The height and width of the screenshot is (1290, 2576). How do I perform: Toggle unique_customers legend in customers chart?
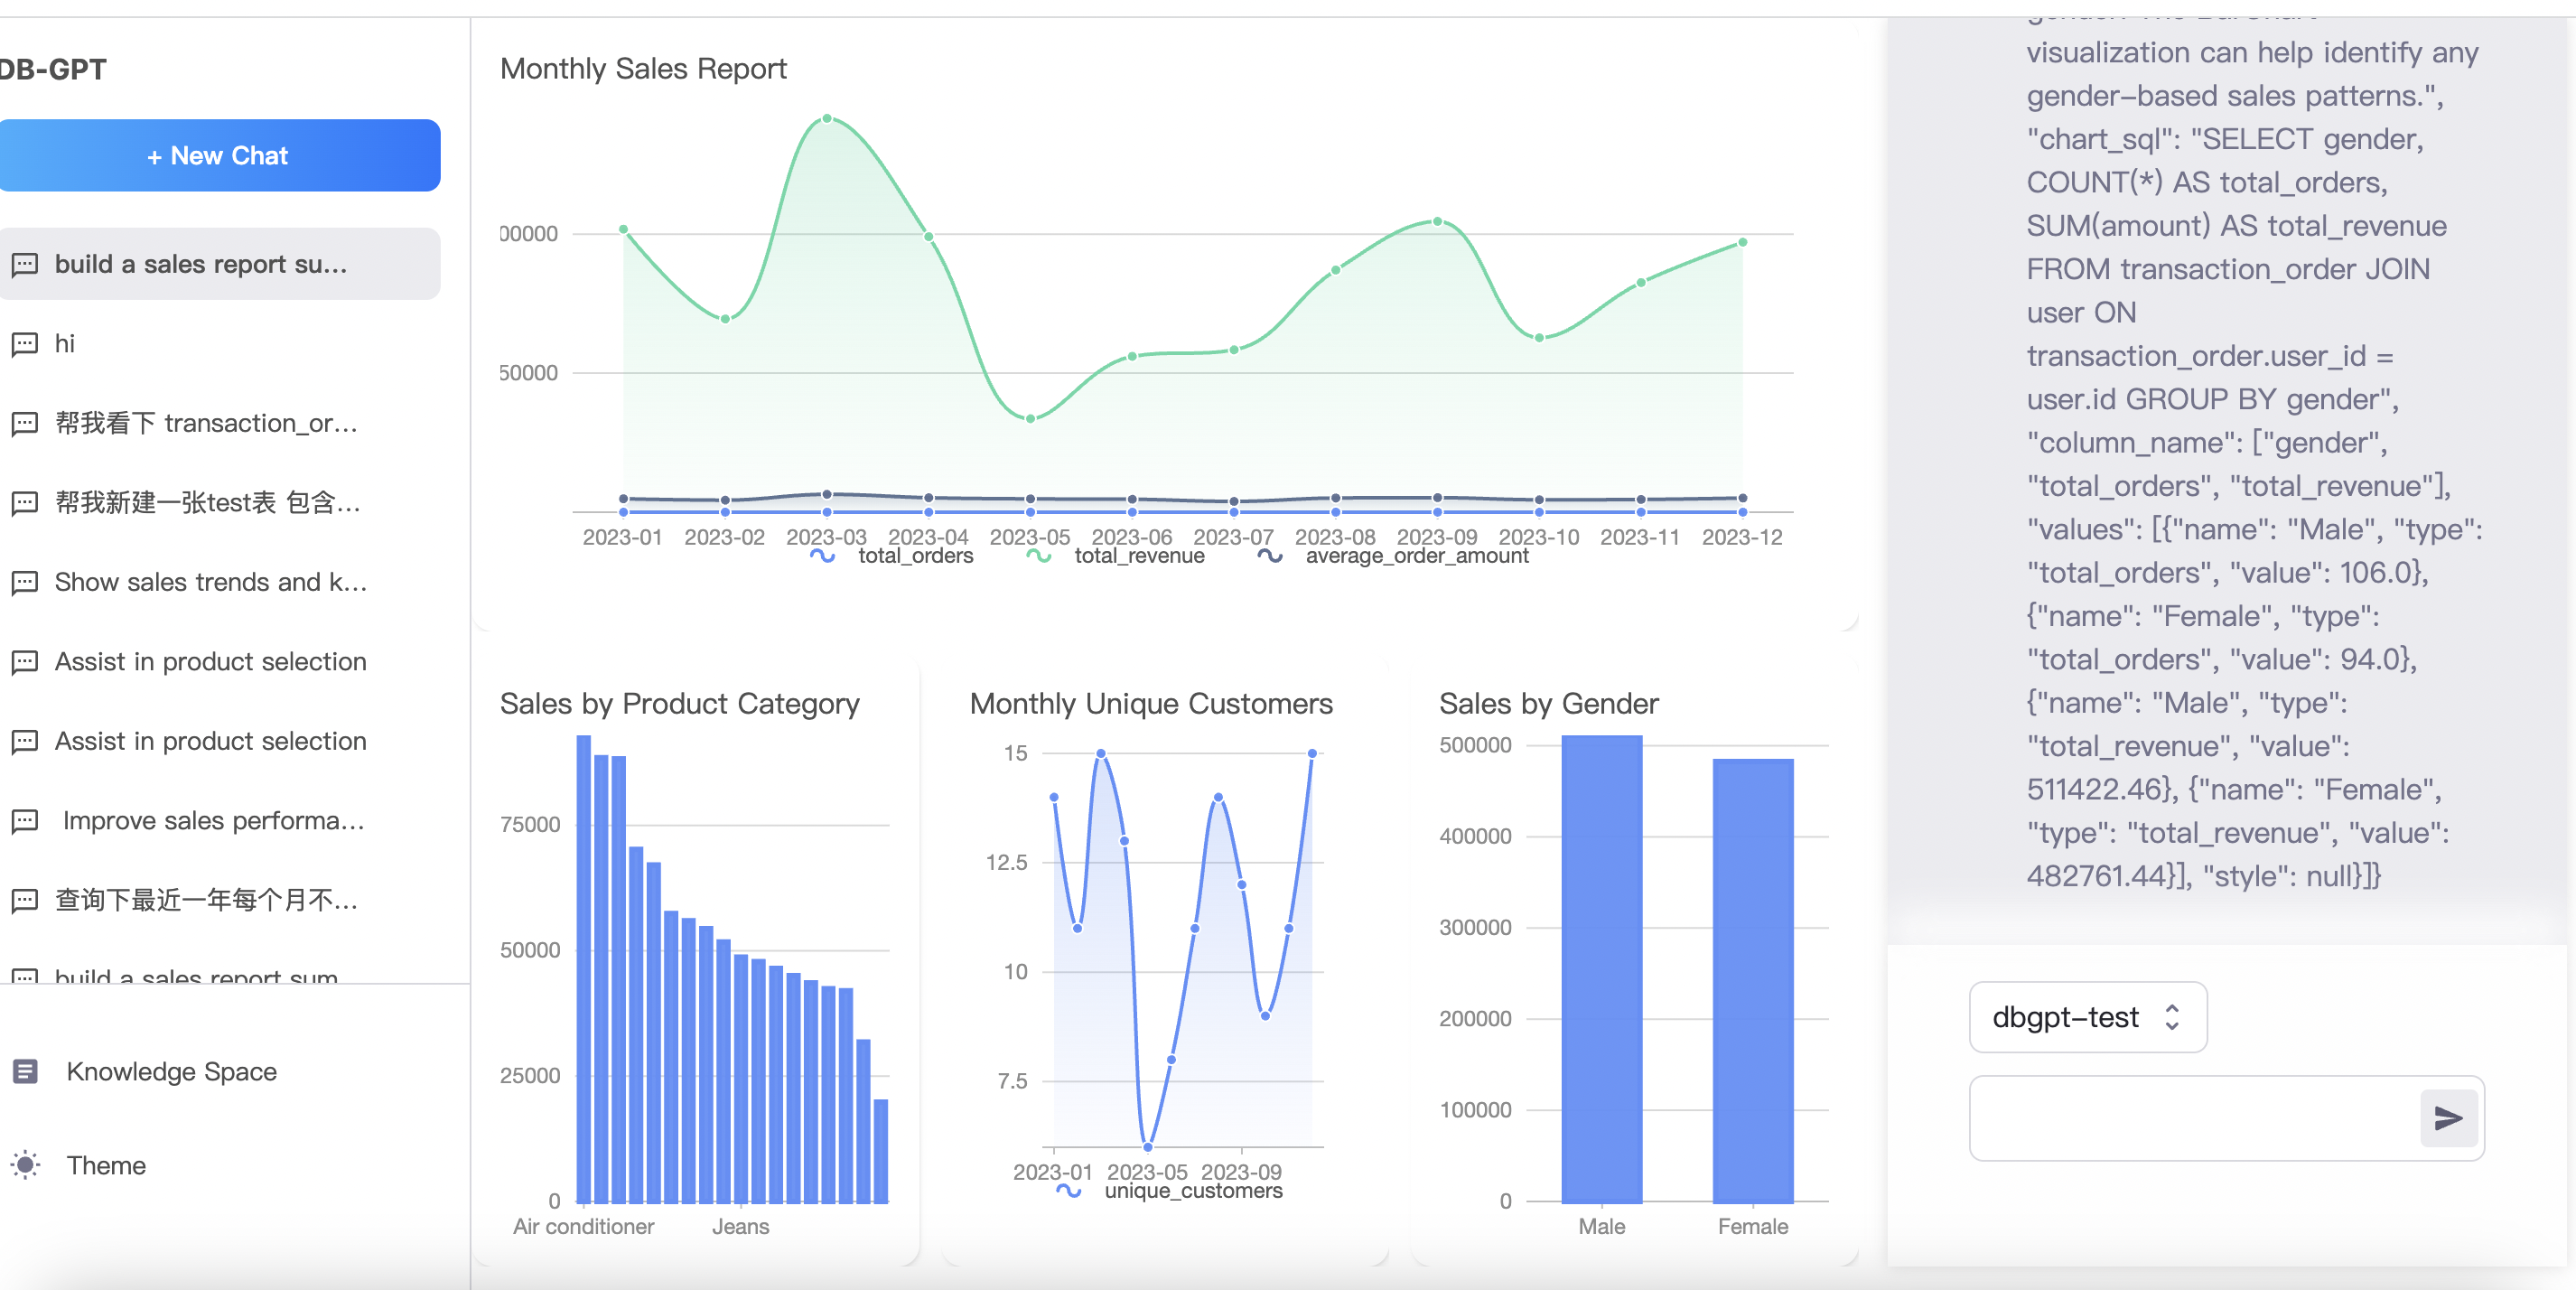point(1170,1191)
